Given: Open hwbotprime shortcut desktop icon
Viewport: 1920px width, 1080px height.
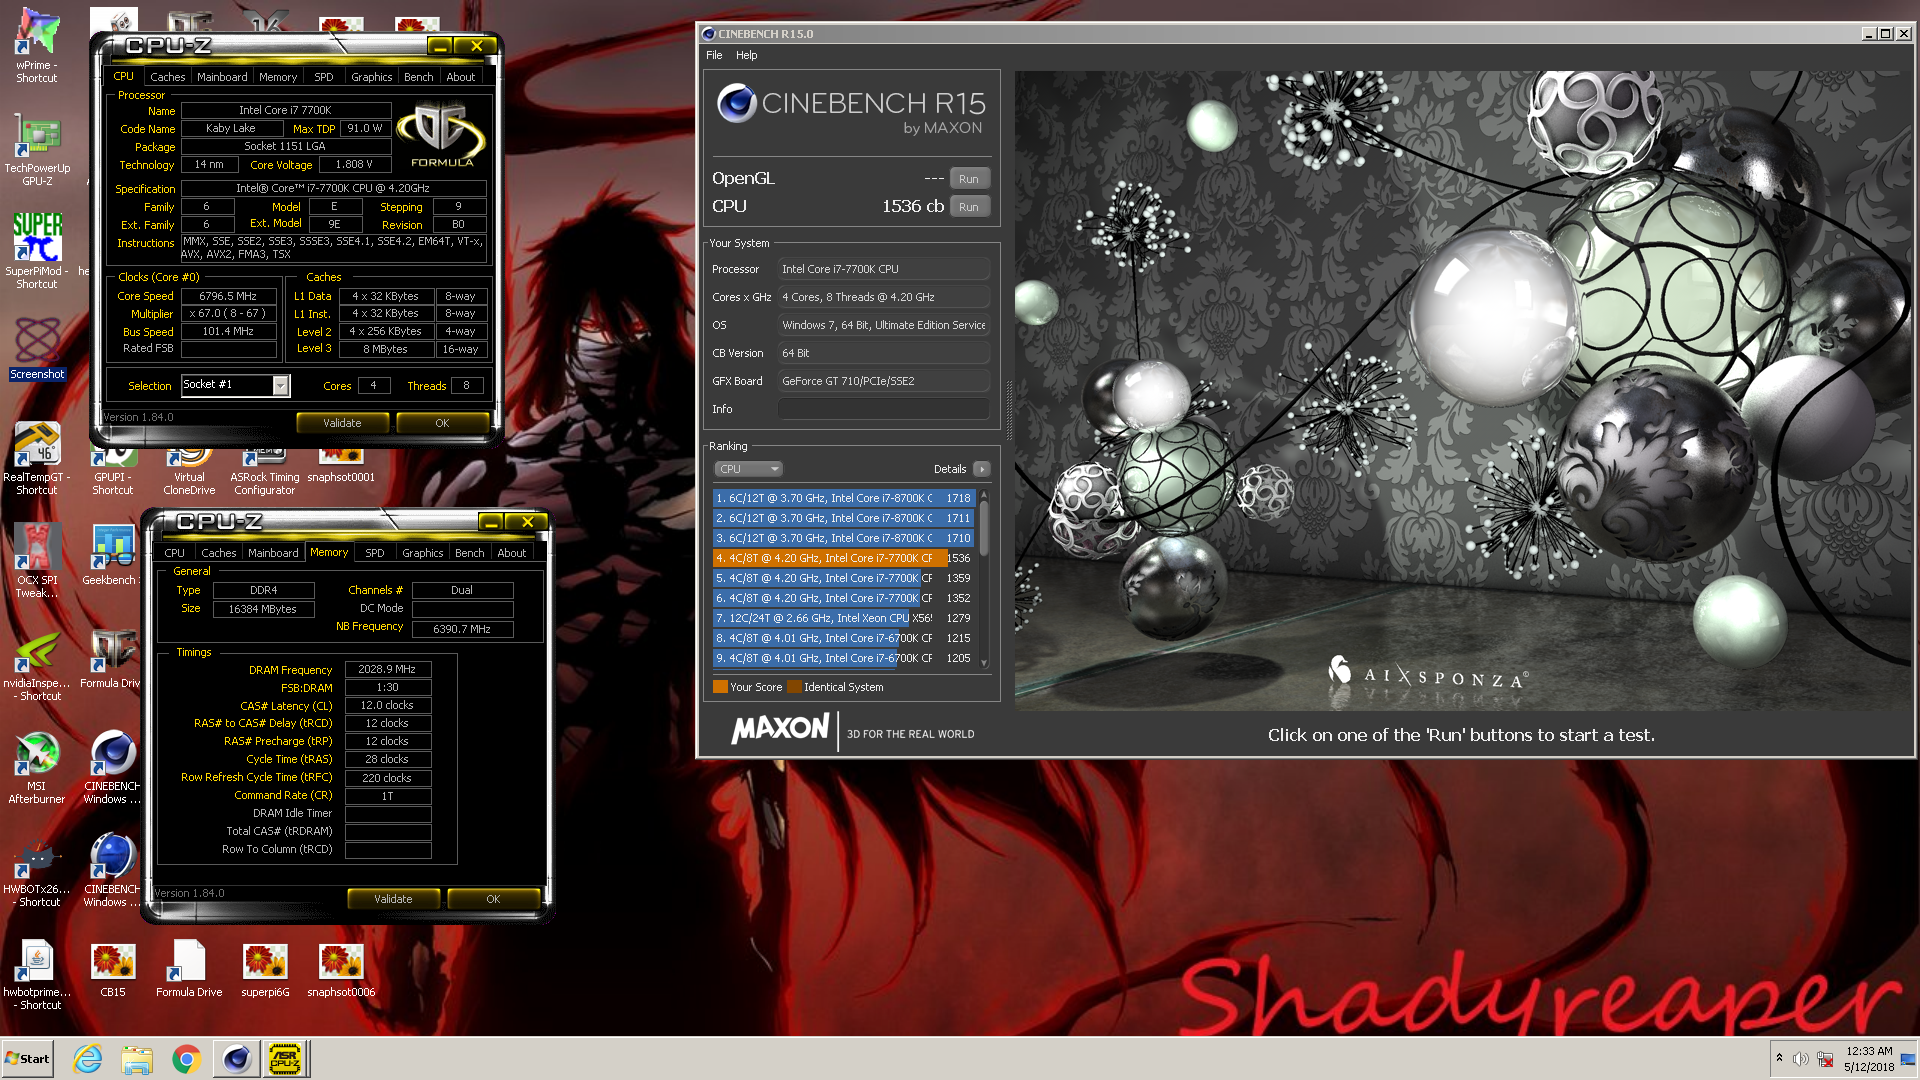Looking at the screenshot, I should 37,975.
